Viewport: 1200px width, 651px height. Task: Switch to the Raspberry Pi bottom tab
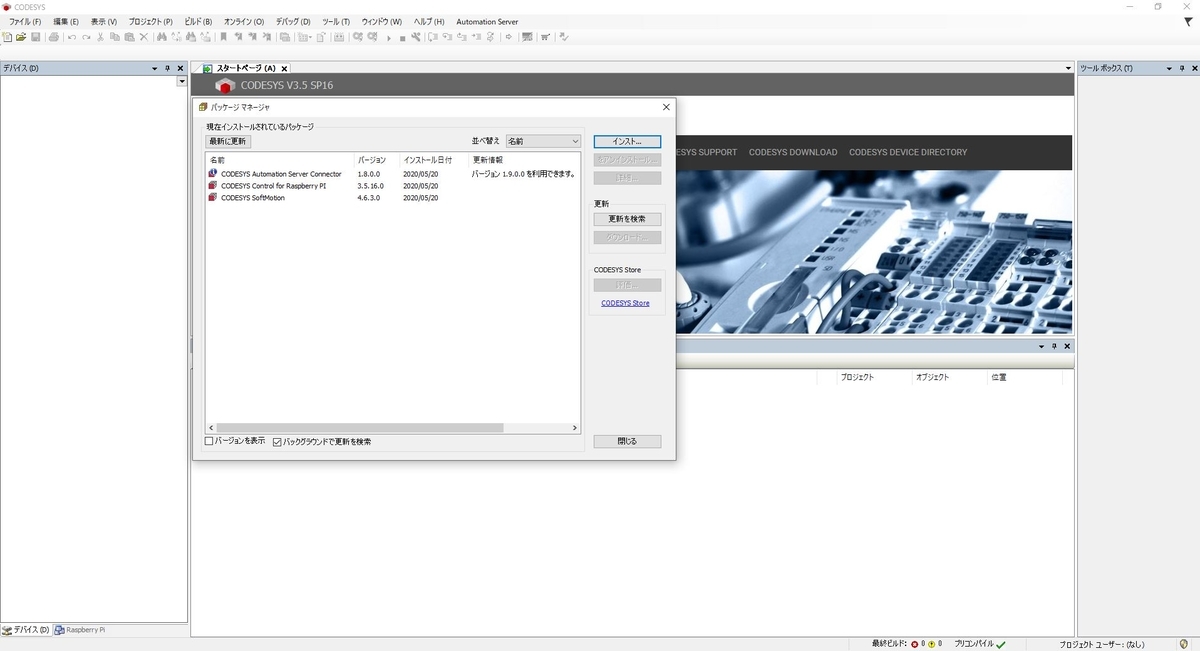click(80, 630)
